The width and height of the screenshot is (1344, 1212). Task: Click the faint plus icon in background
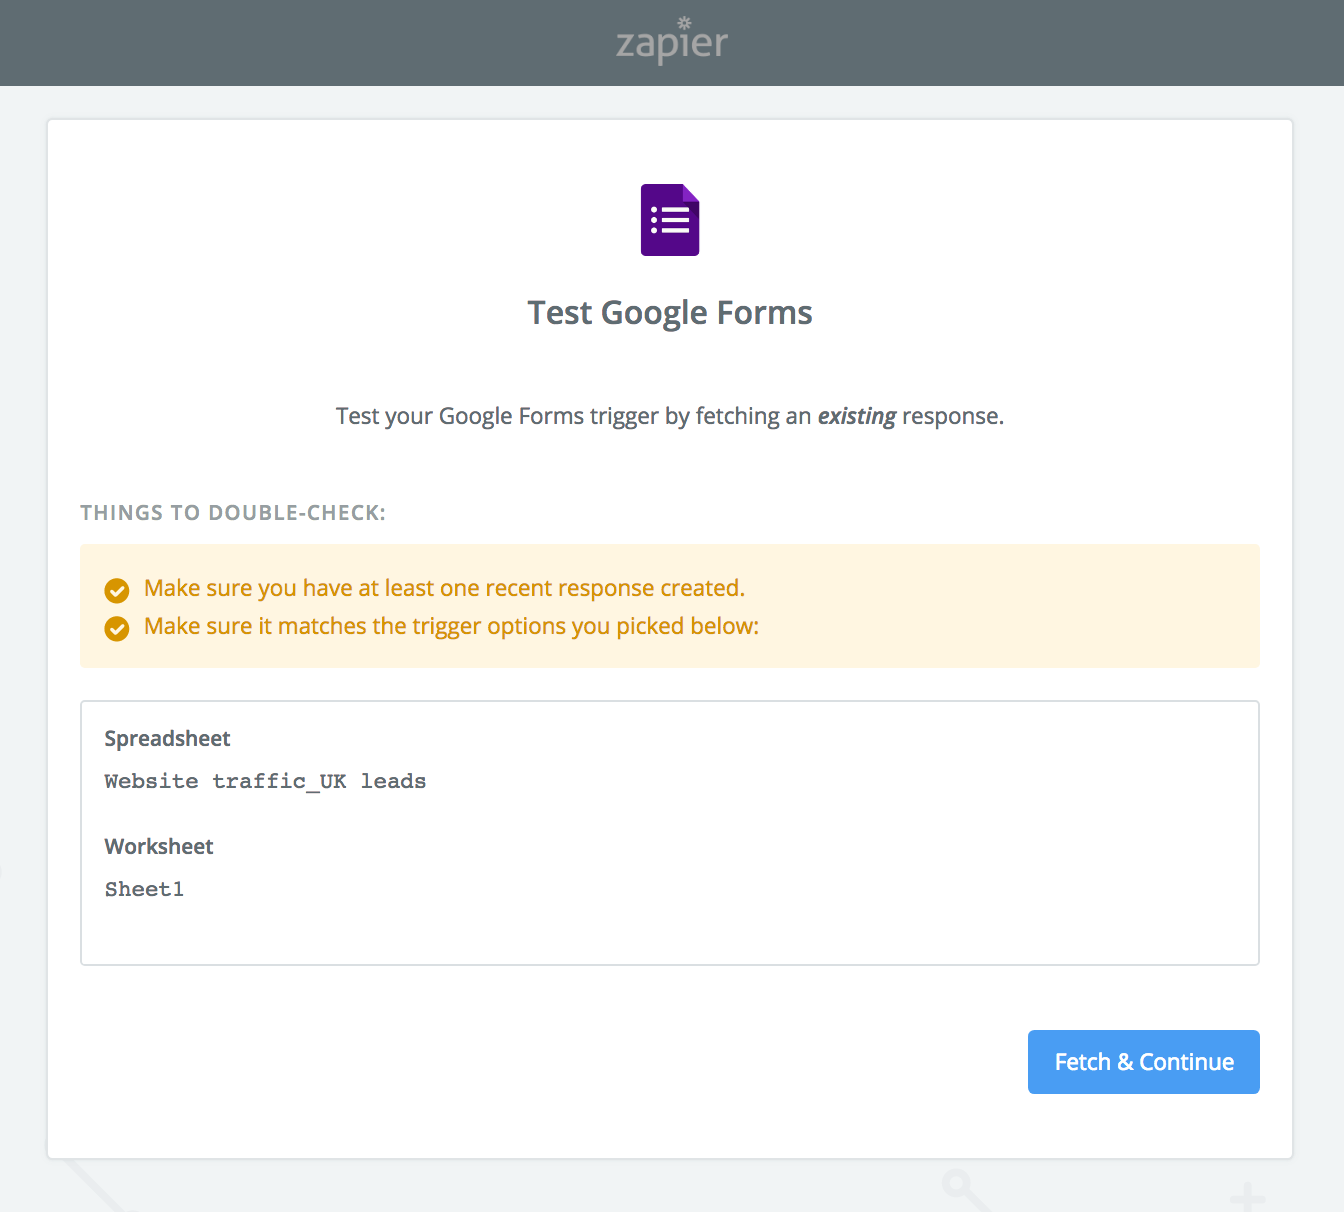tap(1248, 1196)
